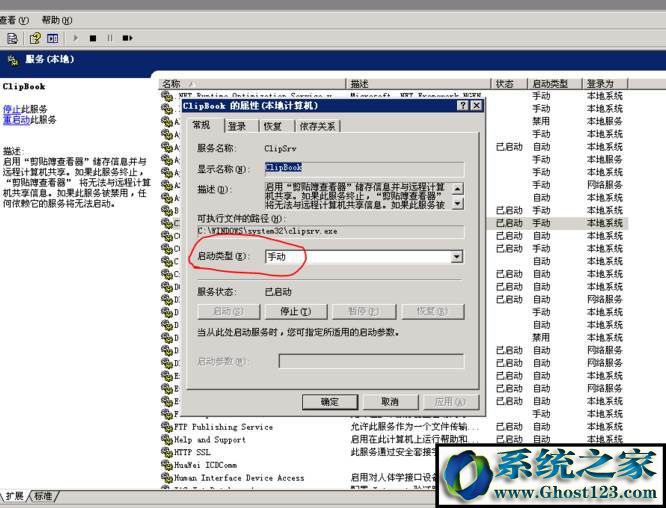
Task: Open the 启动类型 dropdown
Action: 457,257
